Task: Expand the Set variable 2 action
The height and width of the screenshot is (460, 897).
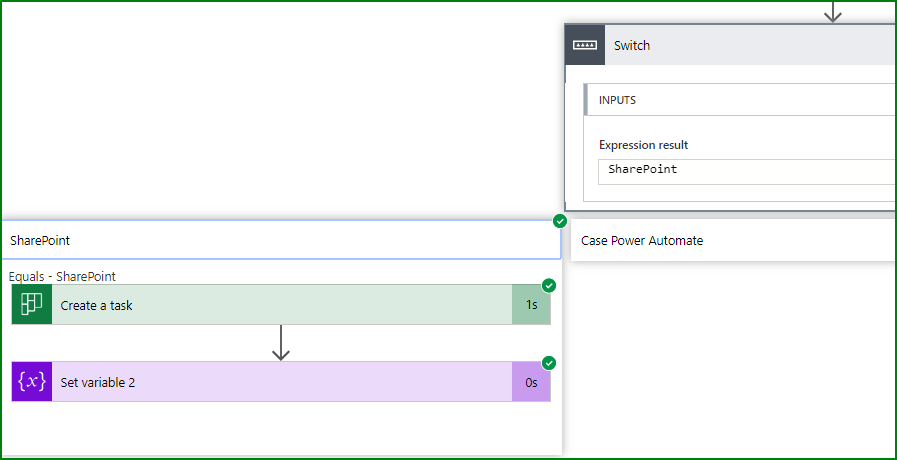Action: [x=280, y=382]
